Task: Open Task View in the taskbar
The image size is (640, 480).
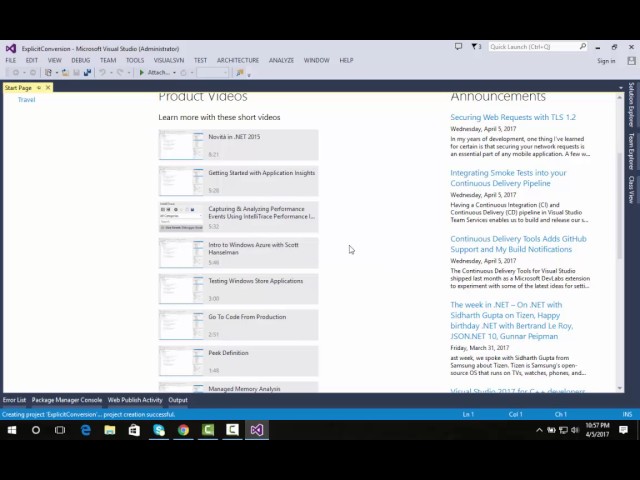Action: 60,430
